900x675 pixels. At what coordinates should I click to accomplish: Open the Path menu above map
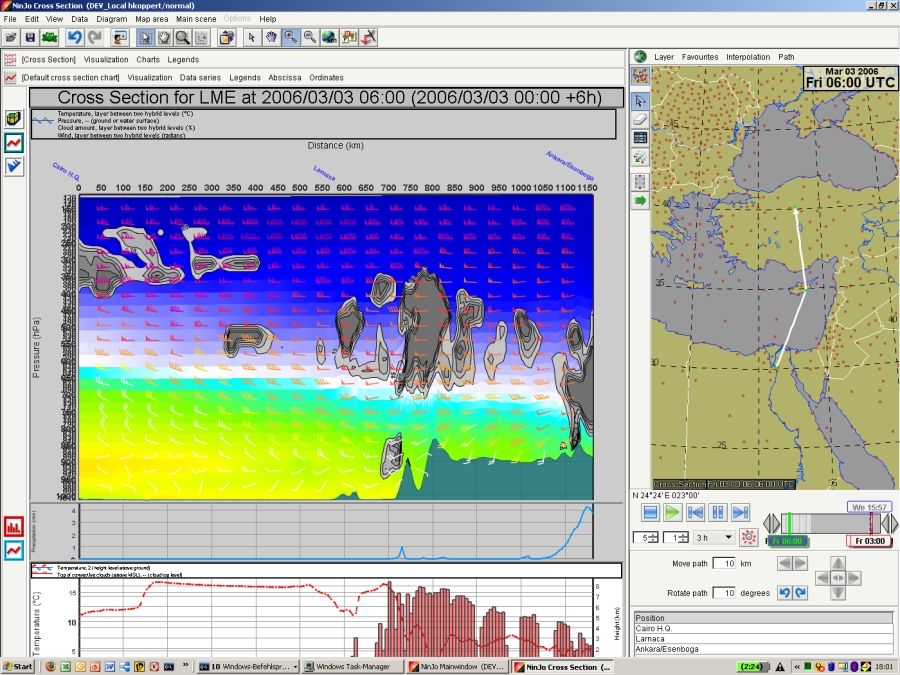pyautogui.click(x=786, y=57)
